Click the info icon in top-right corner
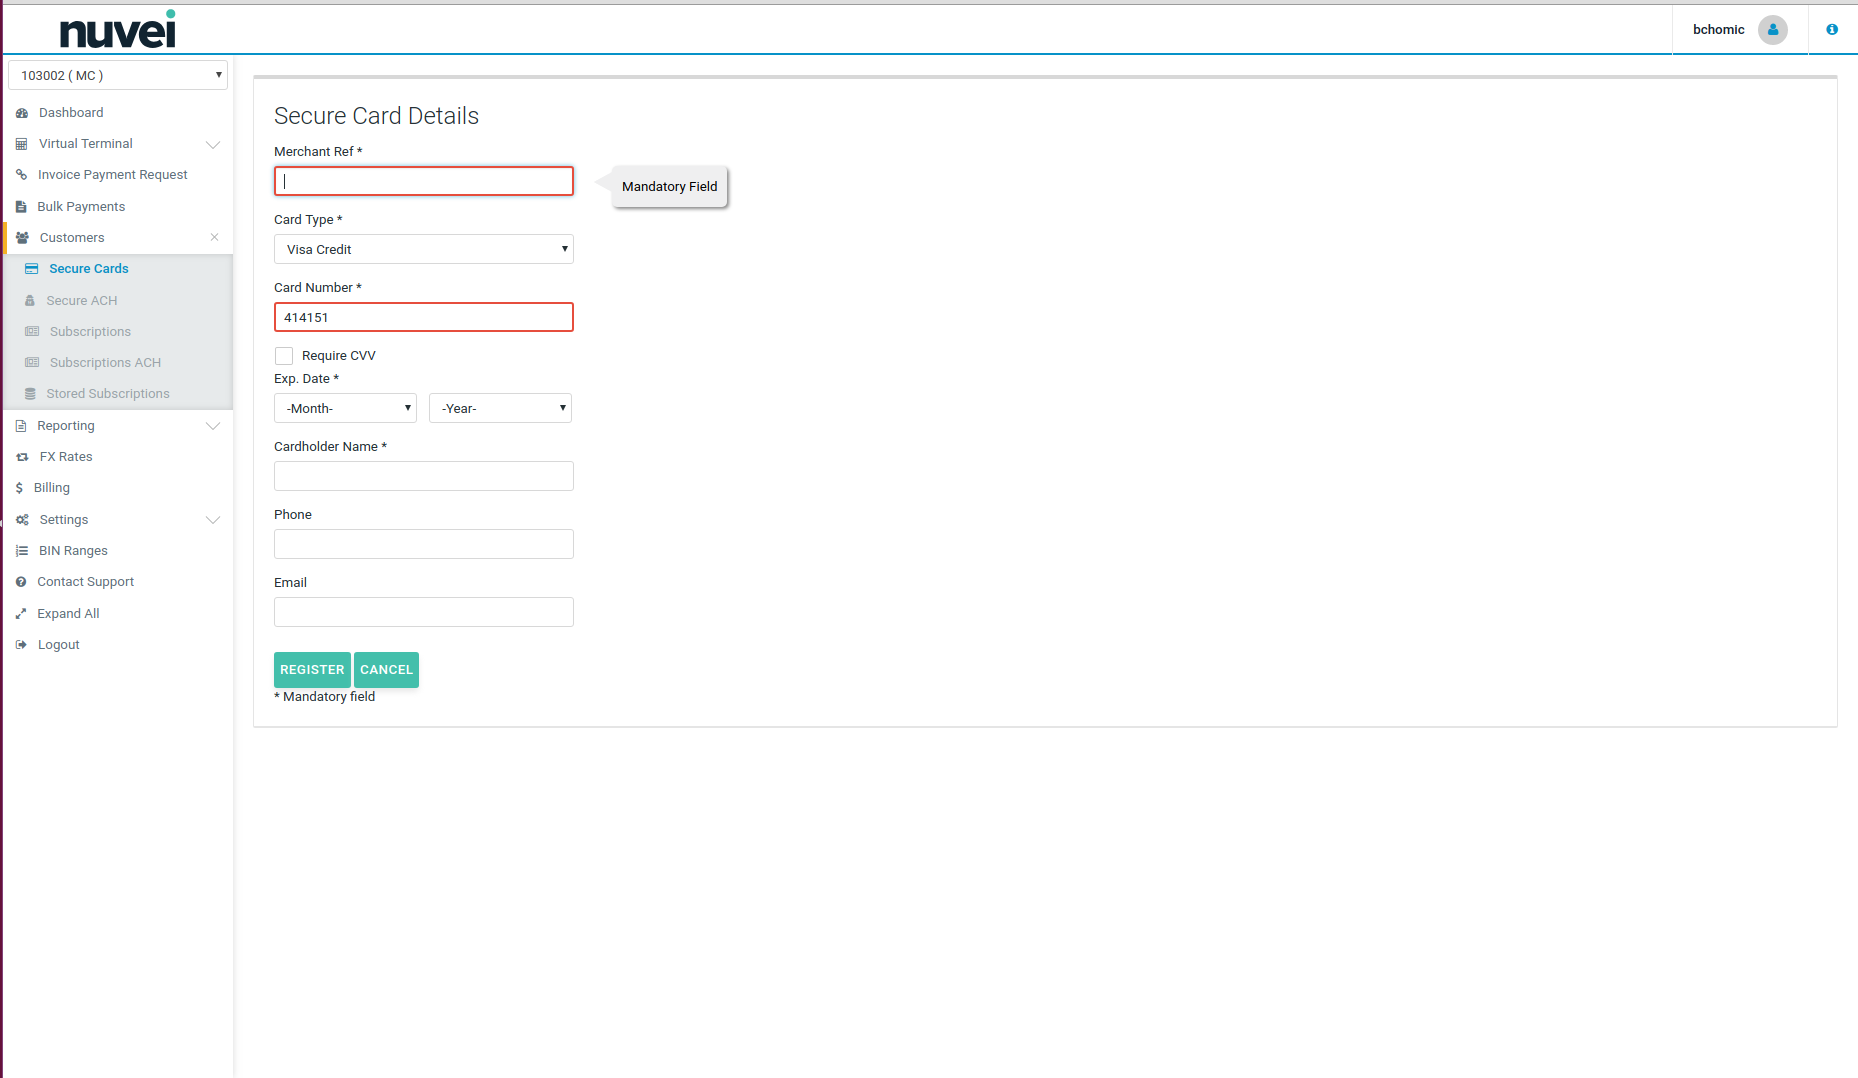The image size is (1858, 1078). (1832, 30)
